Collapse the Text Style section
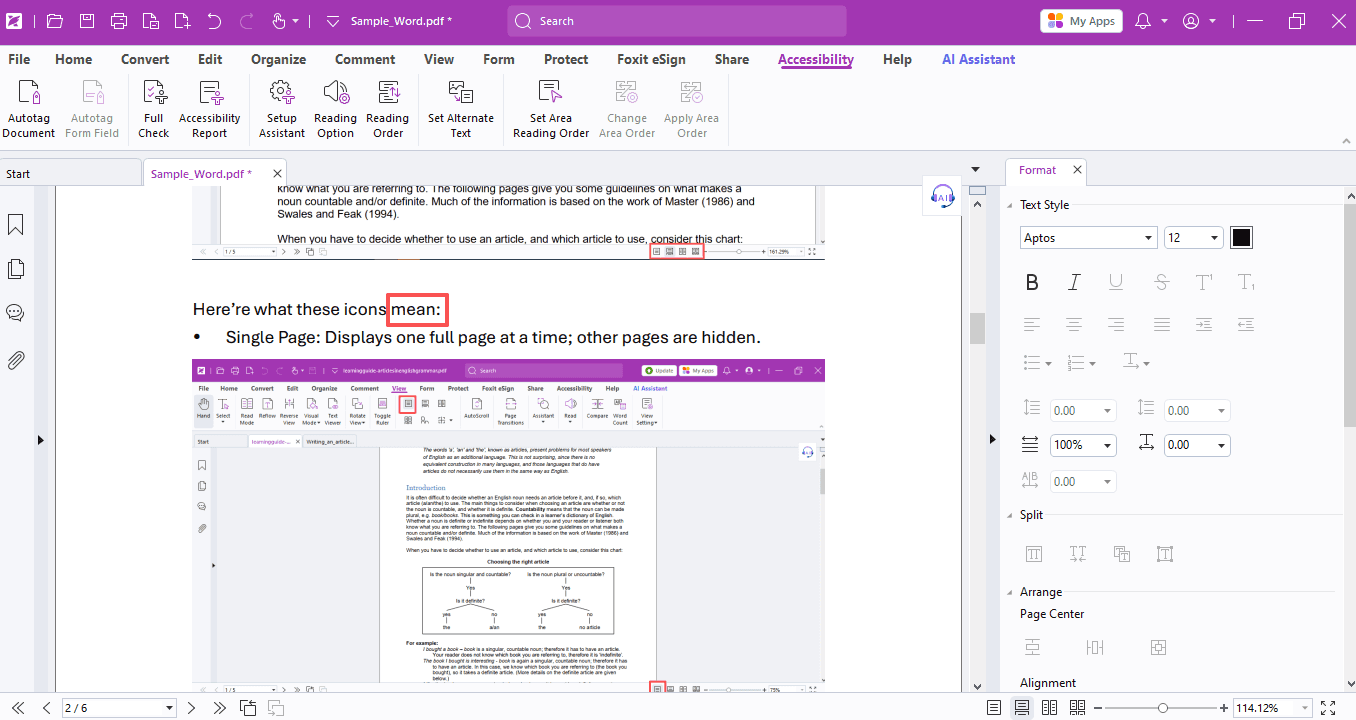The height and width of the screenshot is (720, 1356). pos(1010,205)
